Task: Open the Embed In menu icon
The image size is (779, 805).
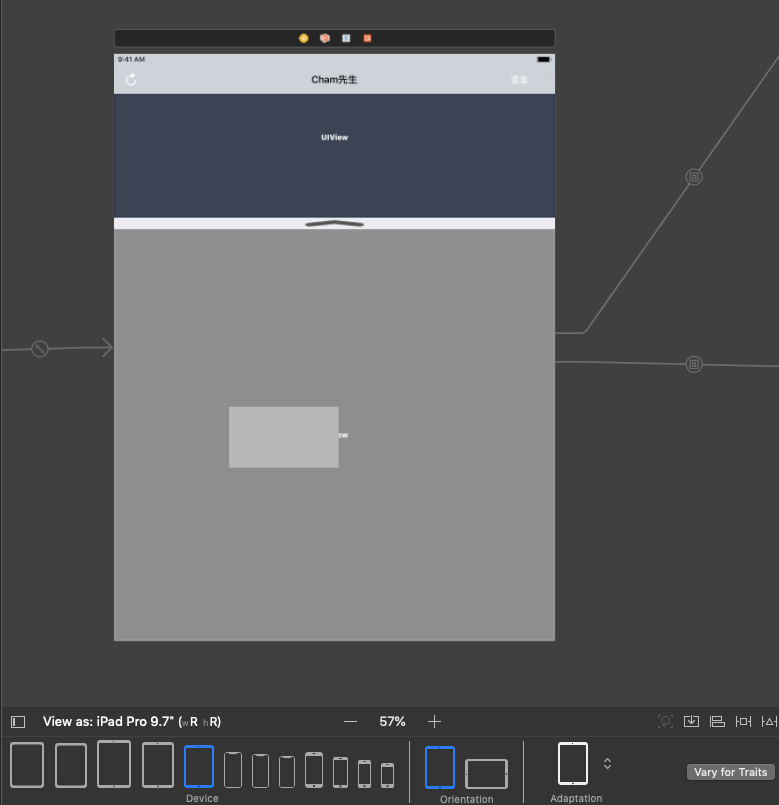Action: [691, 721]
